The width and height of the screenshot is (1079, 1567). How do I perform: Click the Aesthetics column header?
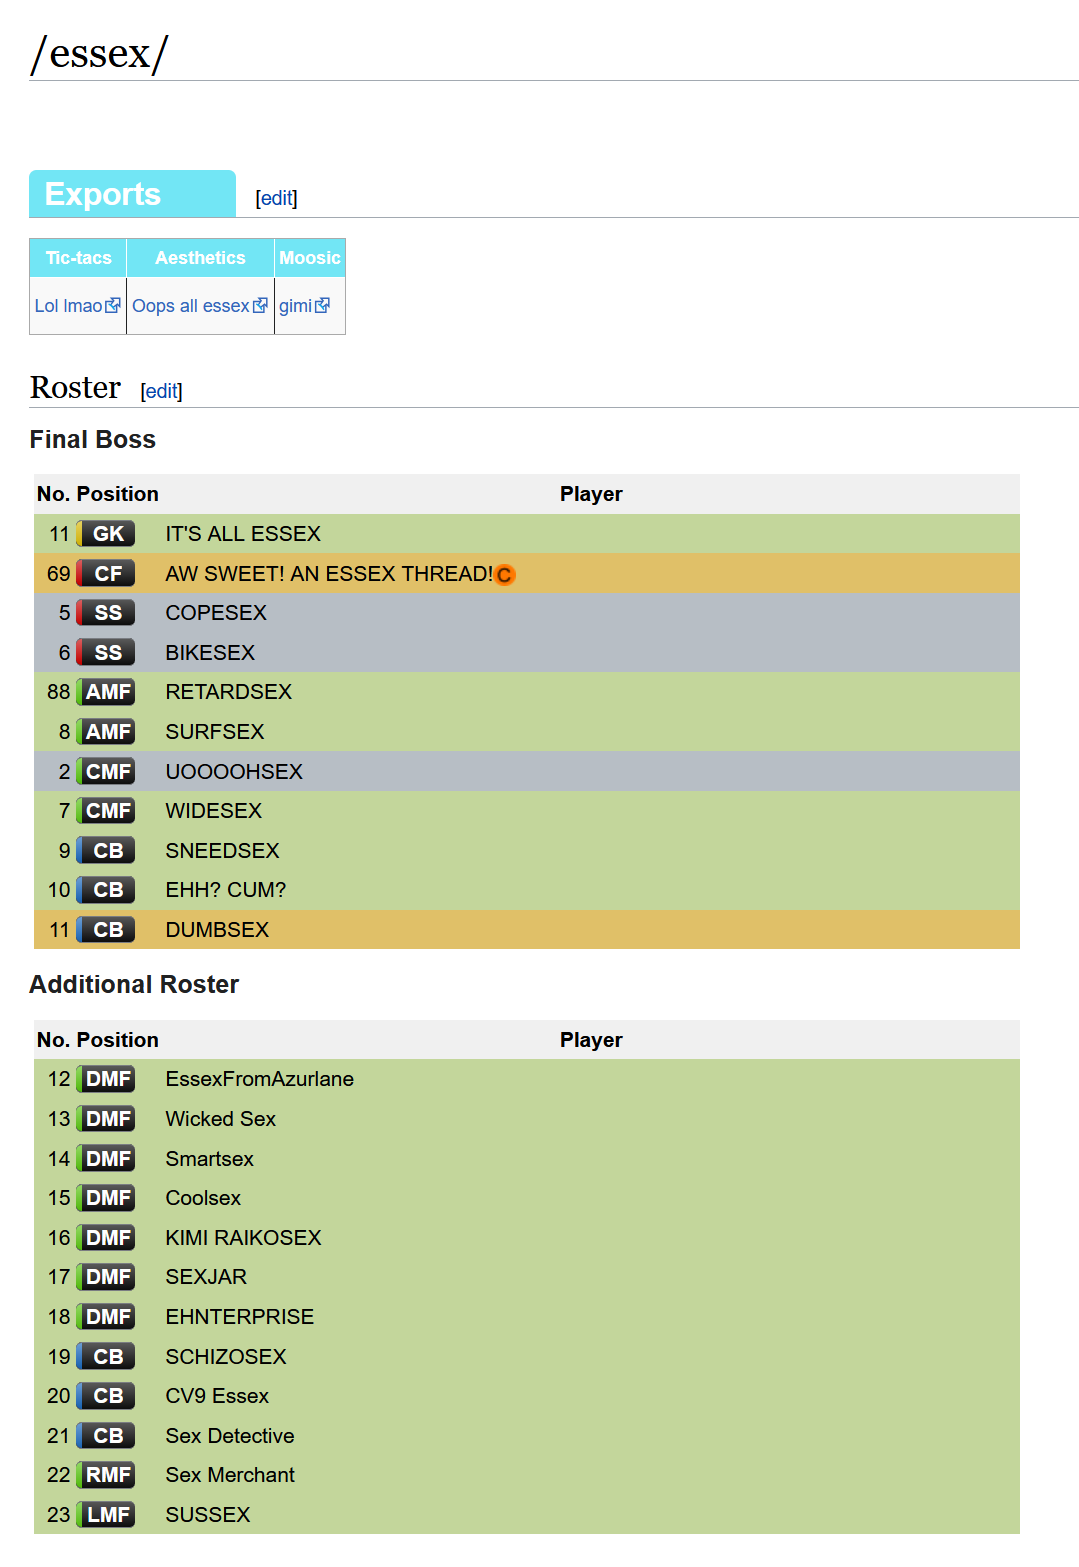pyautogui.click(x=200, y=258)
